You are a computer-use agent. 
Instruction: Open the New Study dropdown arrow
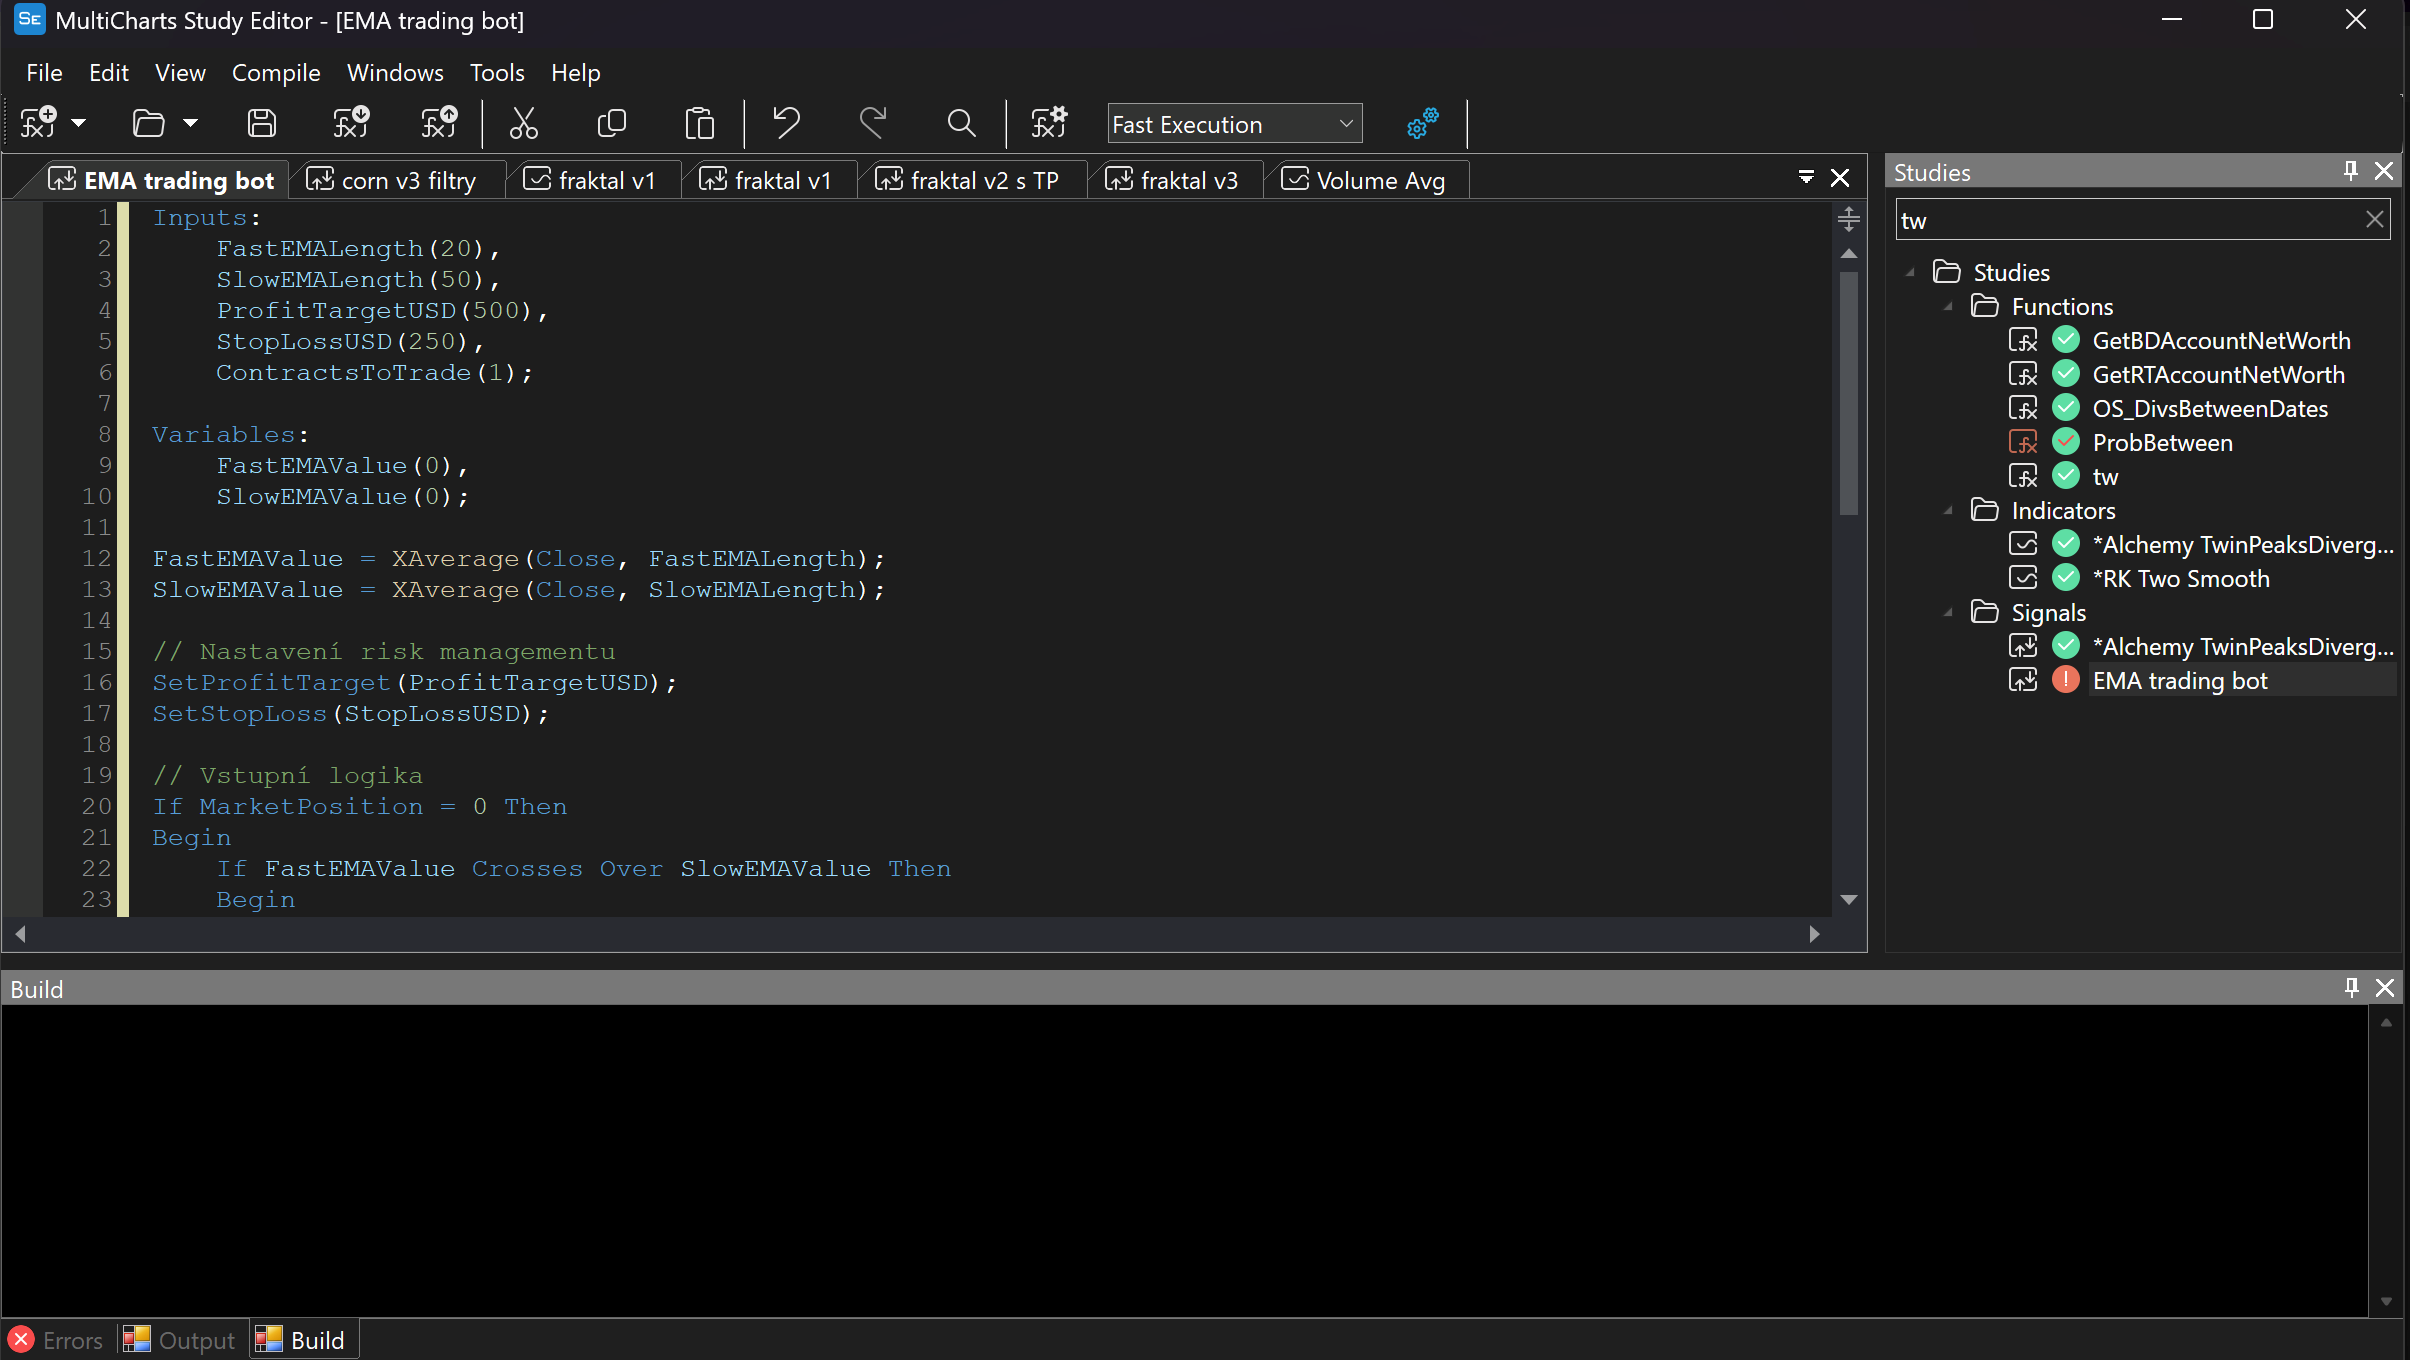click(x=79, y=123)
